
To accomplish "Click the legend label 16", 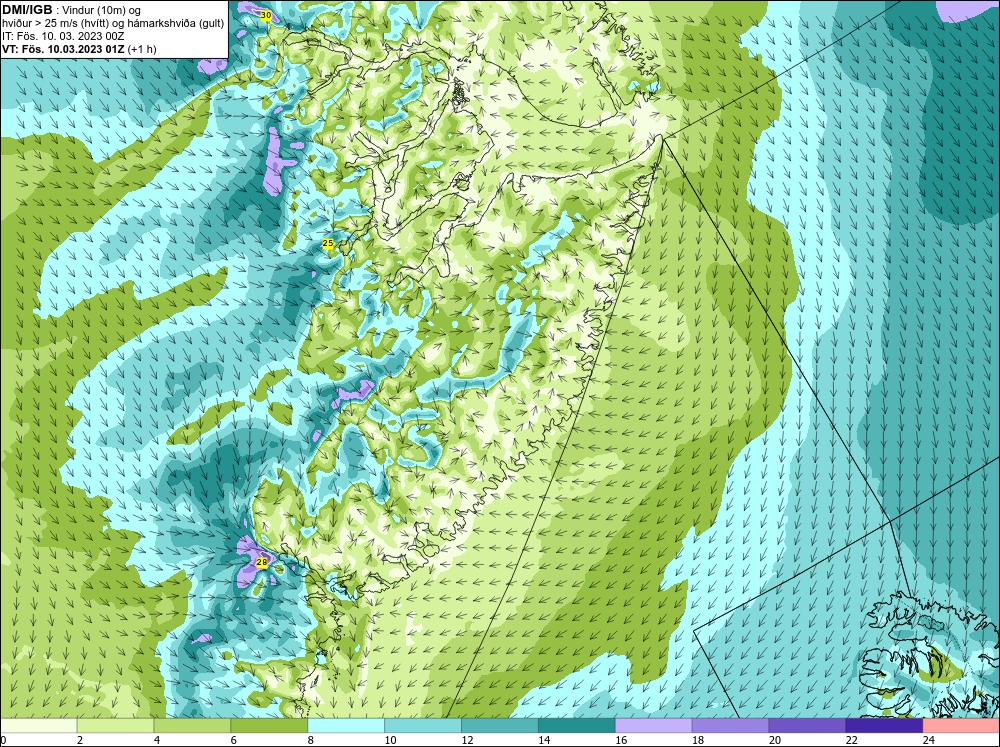I will coord(621,740).
